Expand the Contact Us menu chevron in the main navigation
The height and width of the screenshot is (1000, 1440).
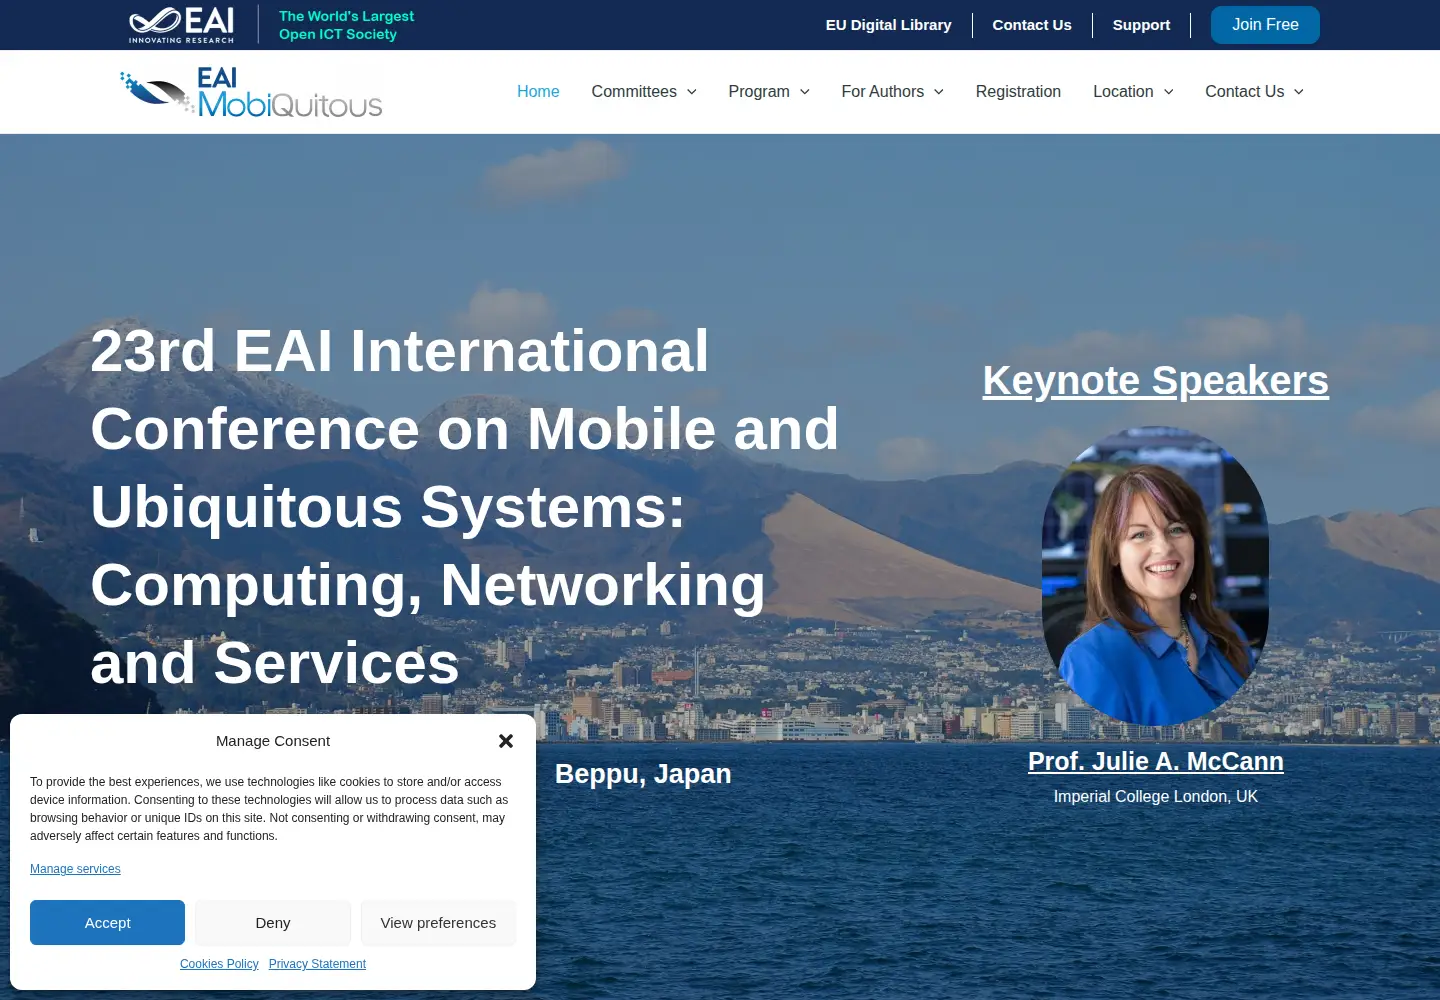[1299, 92]
